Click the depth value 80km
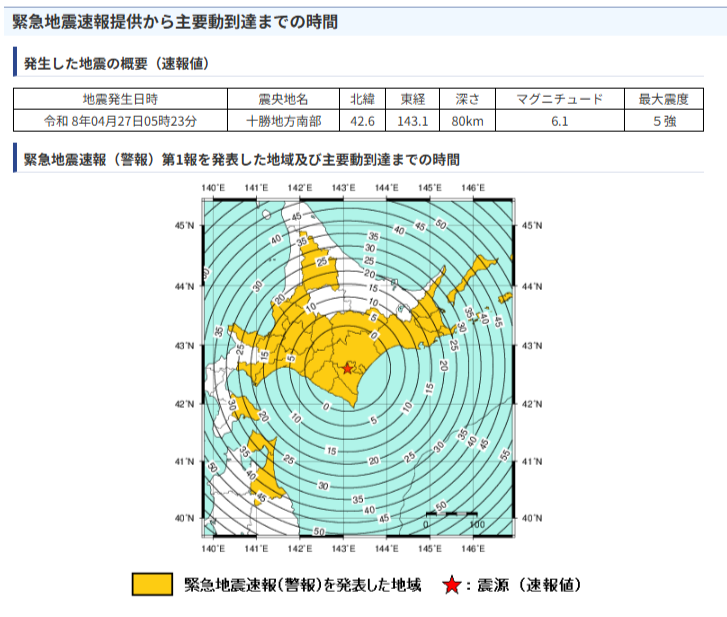The width and height of the screenshot is (727, 617). pos(467,121)
